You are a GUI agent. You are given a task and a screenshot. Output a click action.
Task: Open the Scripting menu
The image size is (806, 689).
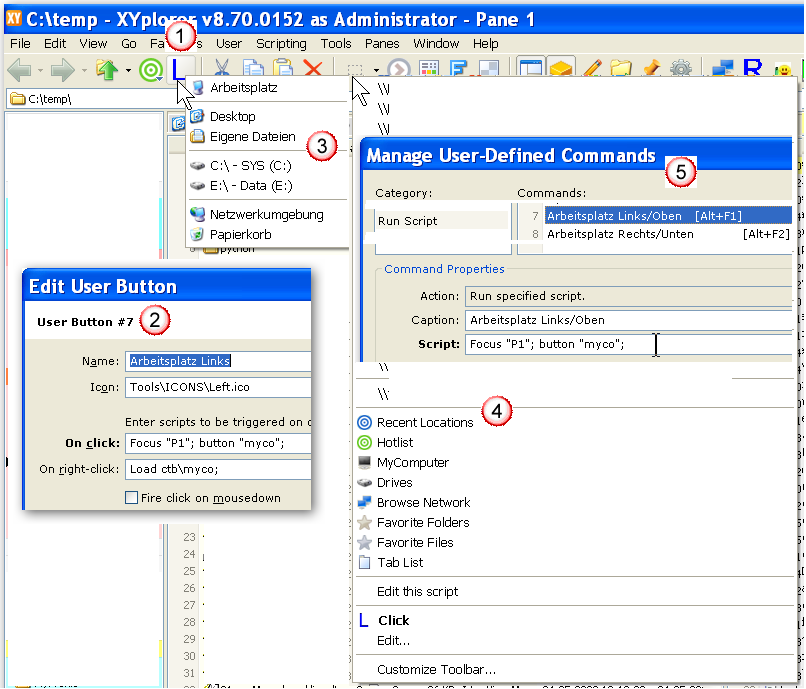[x=281, y=44]
